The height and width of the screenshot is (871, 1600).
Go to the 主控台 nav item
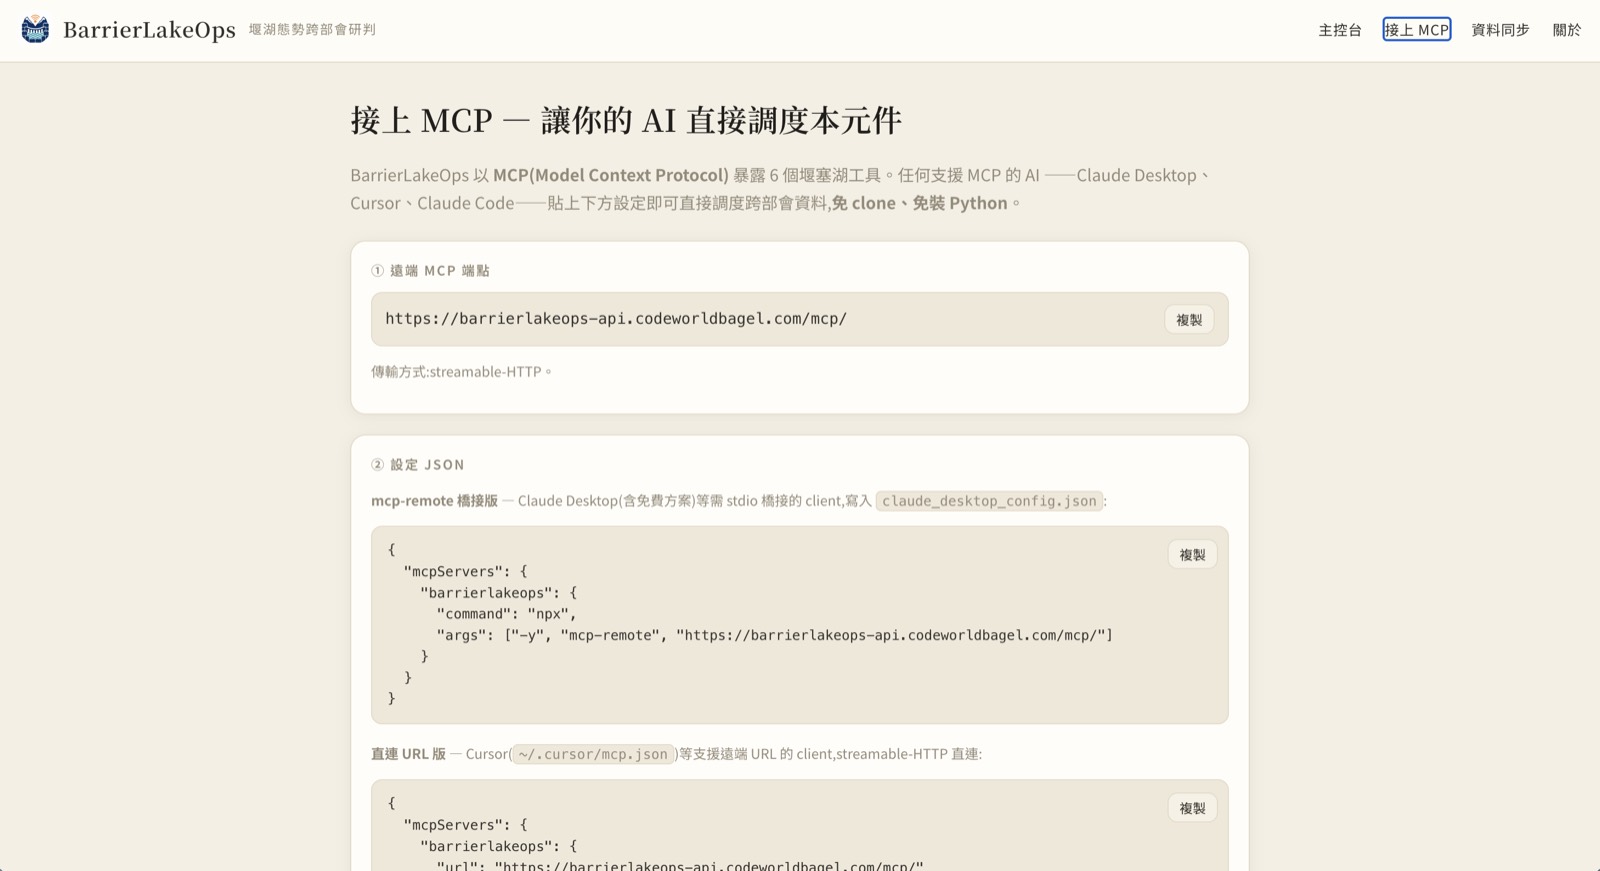coord(1340,30)
